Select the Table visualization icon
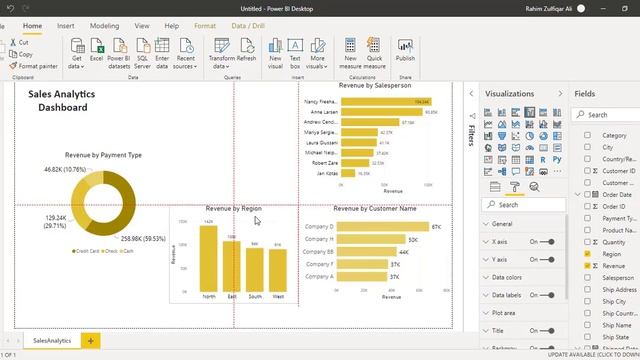The image size is (640, 360). click(x=516, y=160)
